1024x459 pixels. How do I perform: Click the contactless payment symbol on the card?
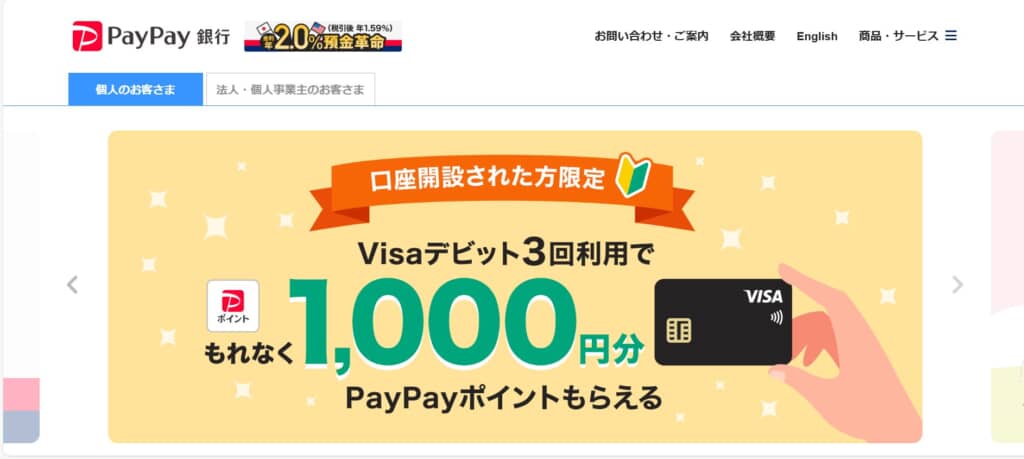776,318
